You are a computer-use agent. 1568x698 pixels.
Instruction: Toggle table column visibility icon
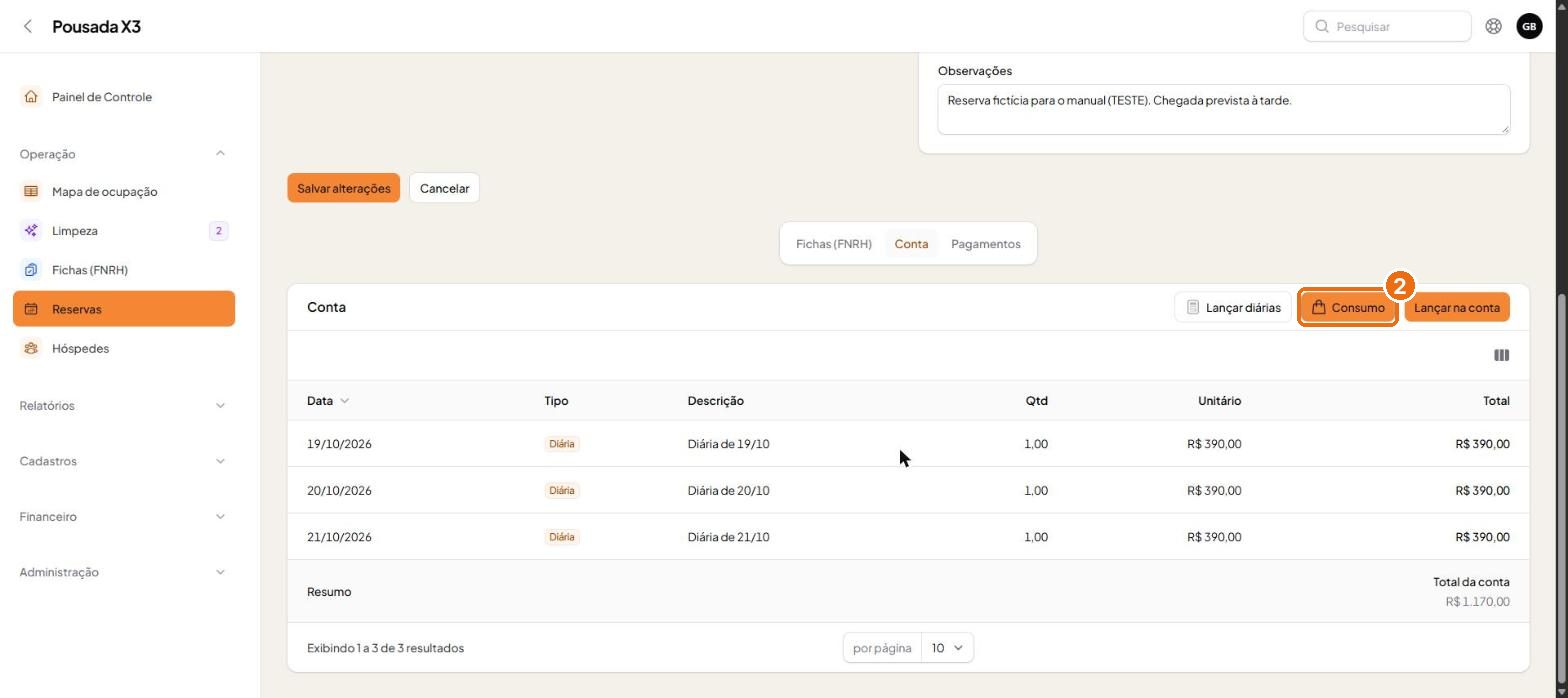click(1501, 355)
